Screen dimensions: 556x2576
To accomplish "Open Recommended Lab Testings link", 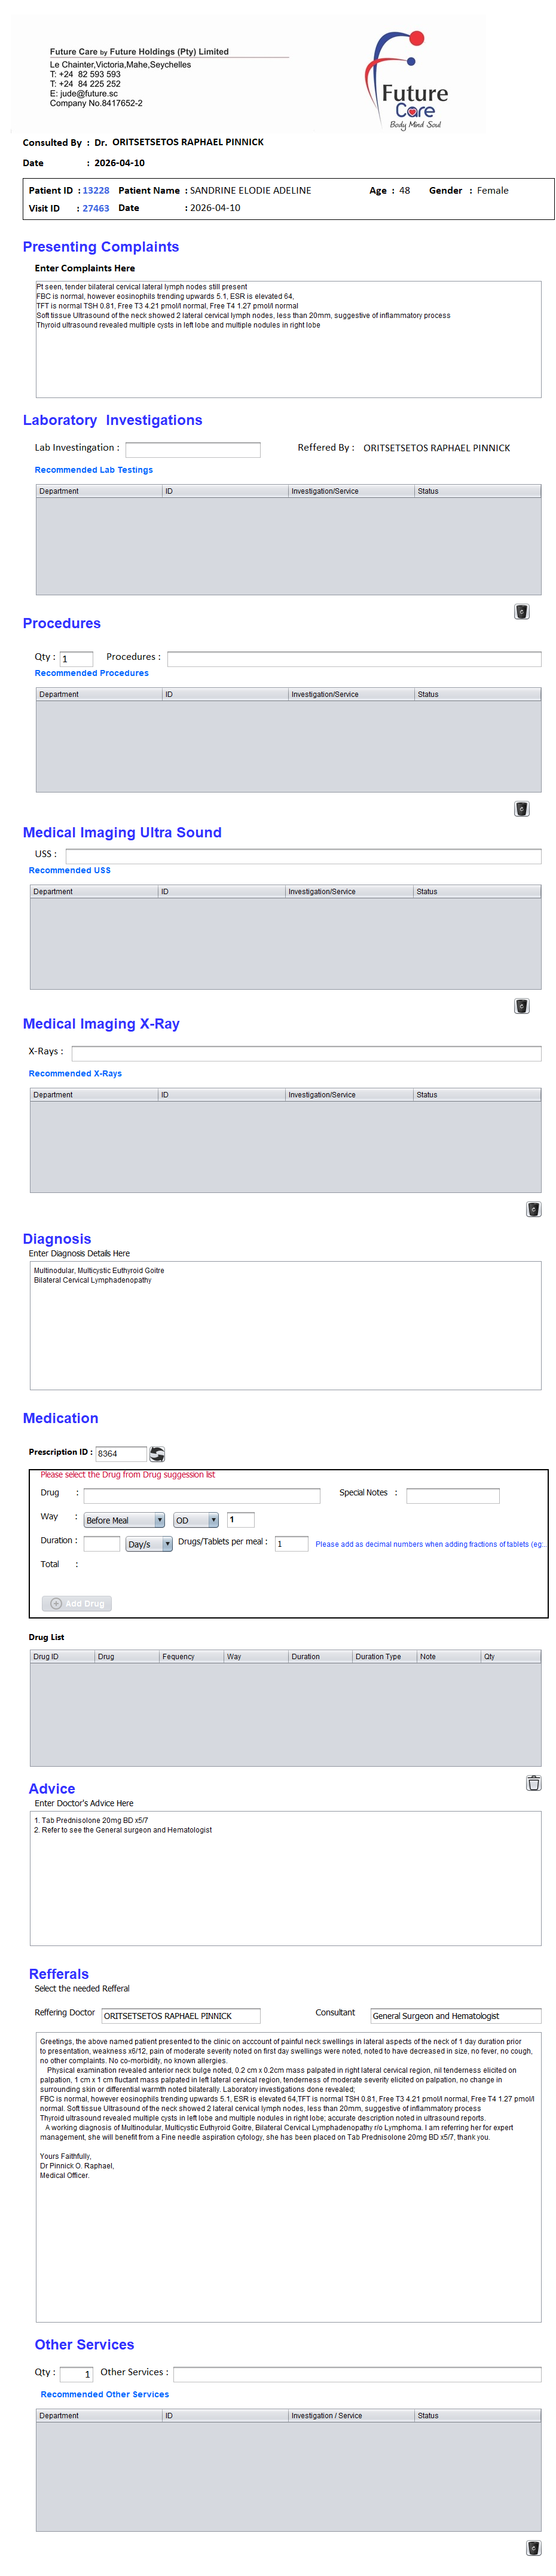I will tap(94, 470).
